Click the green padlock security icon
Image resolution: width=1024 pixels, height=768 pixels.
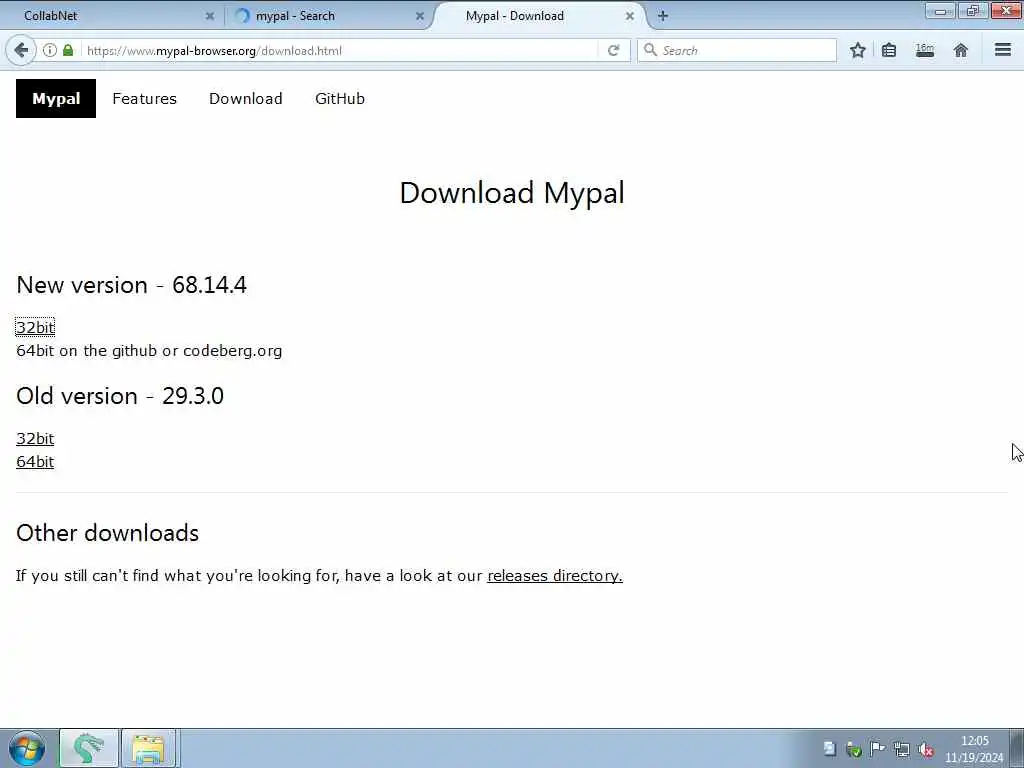pos(68,50)
